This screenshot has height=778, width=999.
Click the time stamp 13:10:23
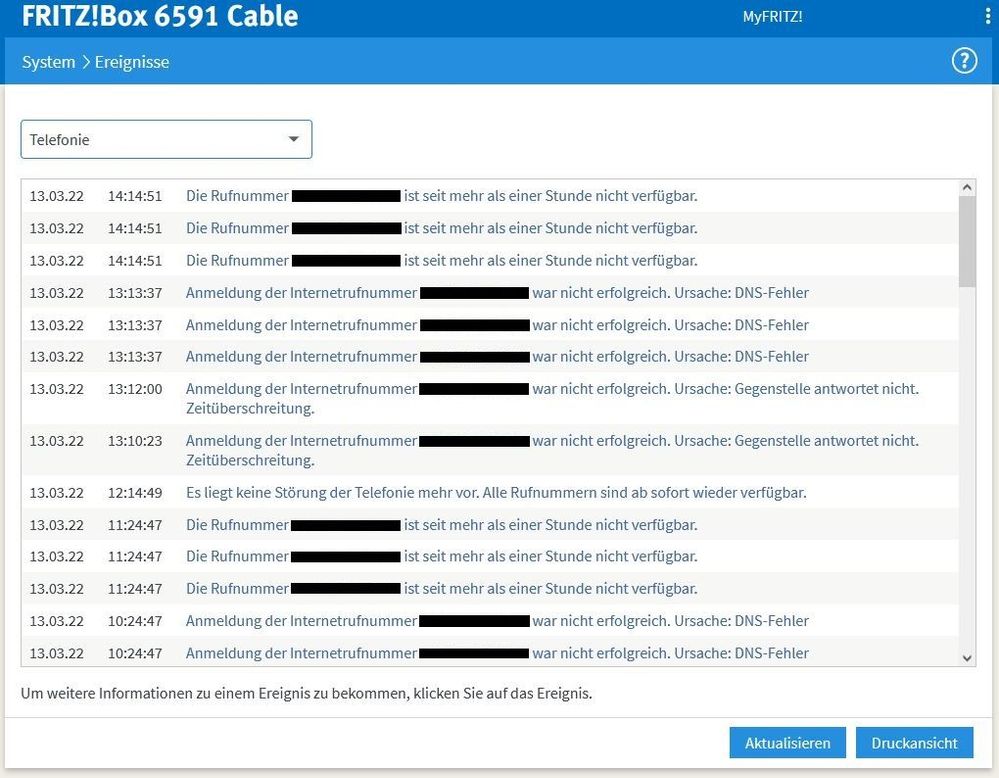(x=135, y=441)
